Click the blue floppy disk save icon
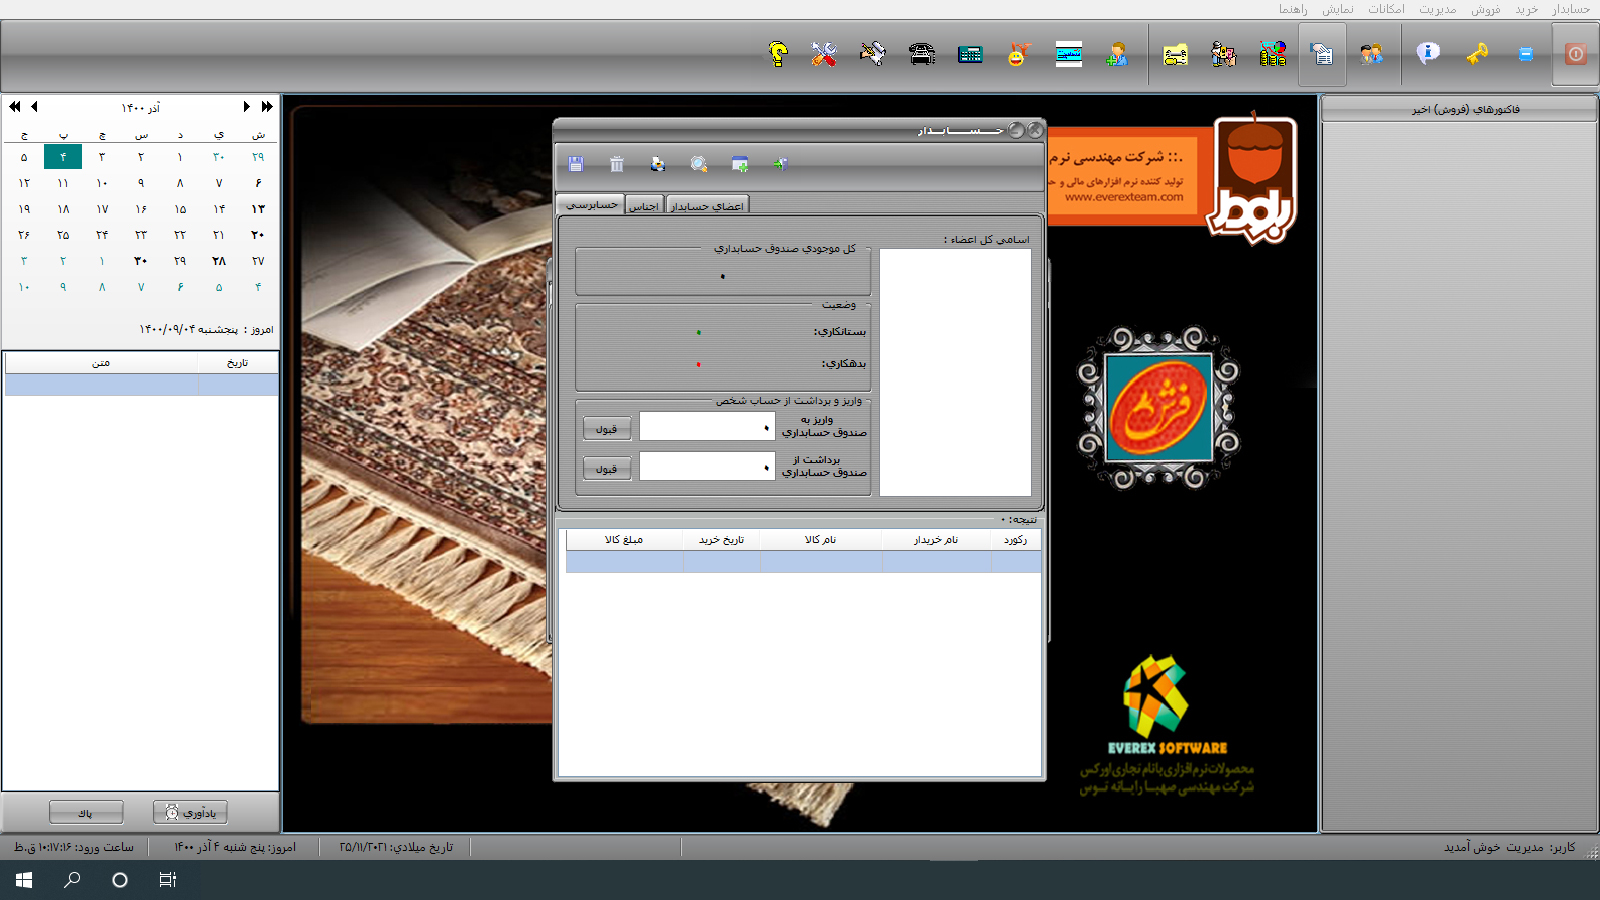The width and height of the screenshot is (1600, 900). pyautogui.click(x=576, y=164)
